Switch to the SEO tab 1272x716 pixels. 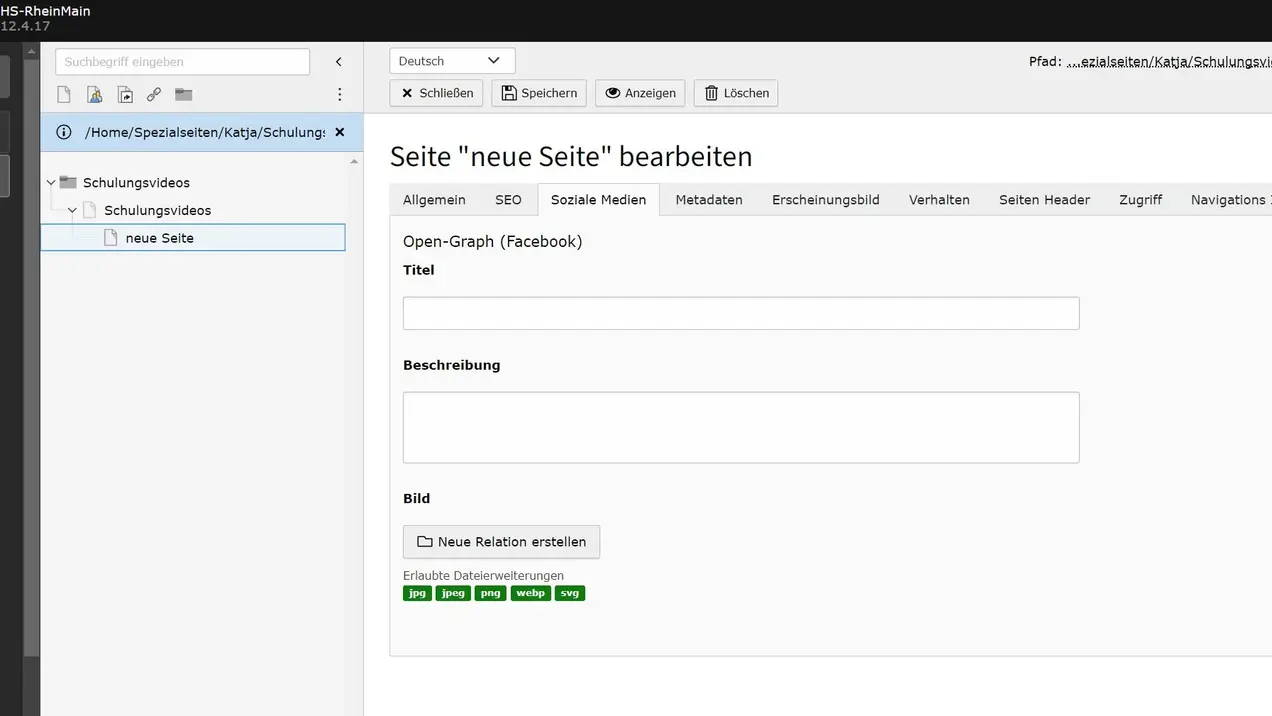508,199
